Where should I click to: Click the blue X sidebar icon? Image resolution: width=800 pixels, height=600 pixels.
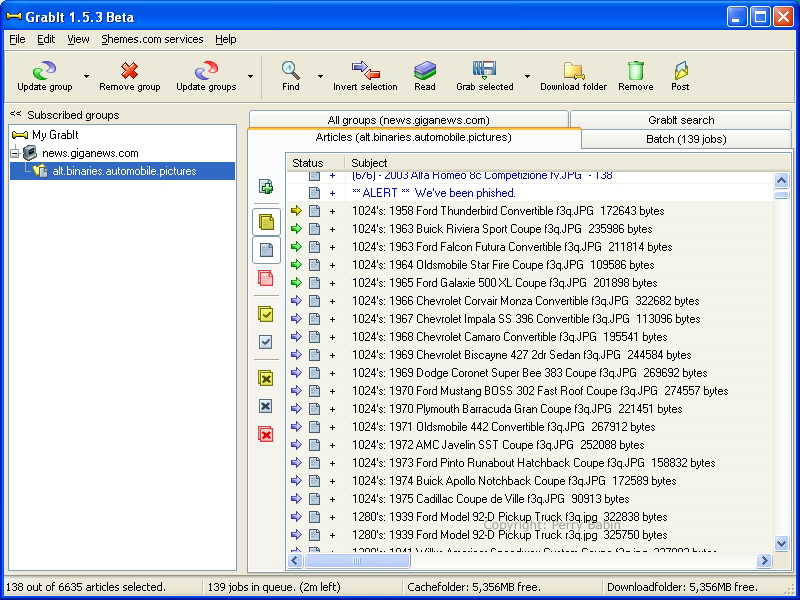click(266, 406)
